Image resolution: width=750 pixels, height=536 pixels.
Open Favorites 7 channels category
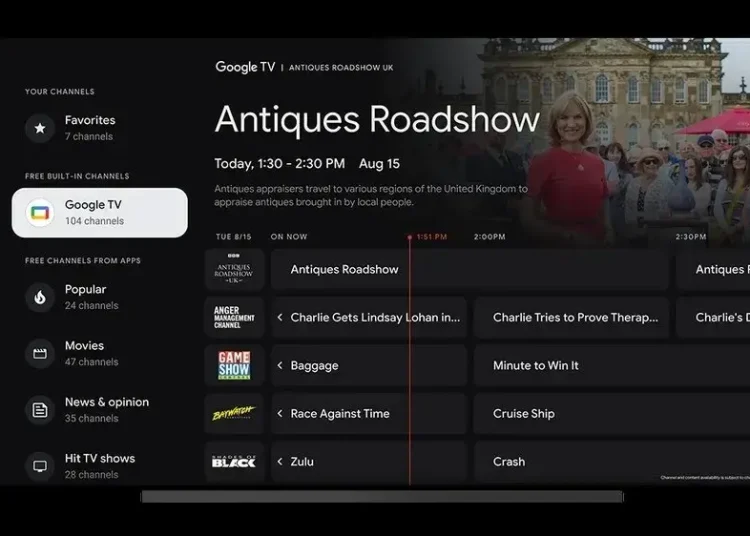[99, 128]
